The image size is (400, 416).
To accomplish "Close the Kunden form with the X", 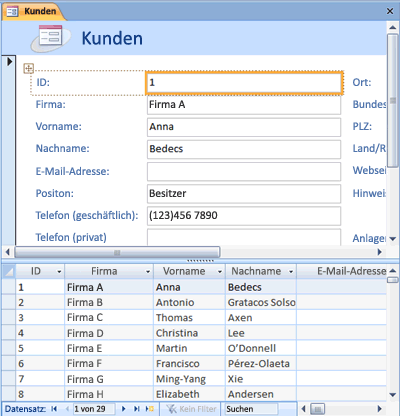I will [x=390, y=11].
